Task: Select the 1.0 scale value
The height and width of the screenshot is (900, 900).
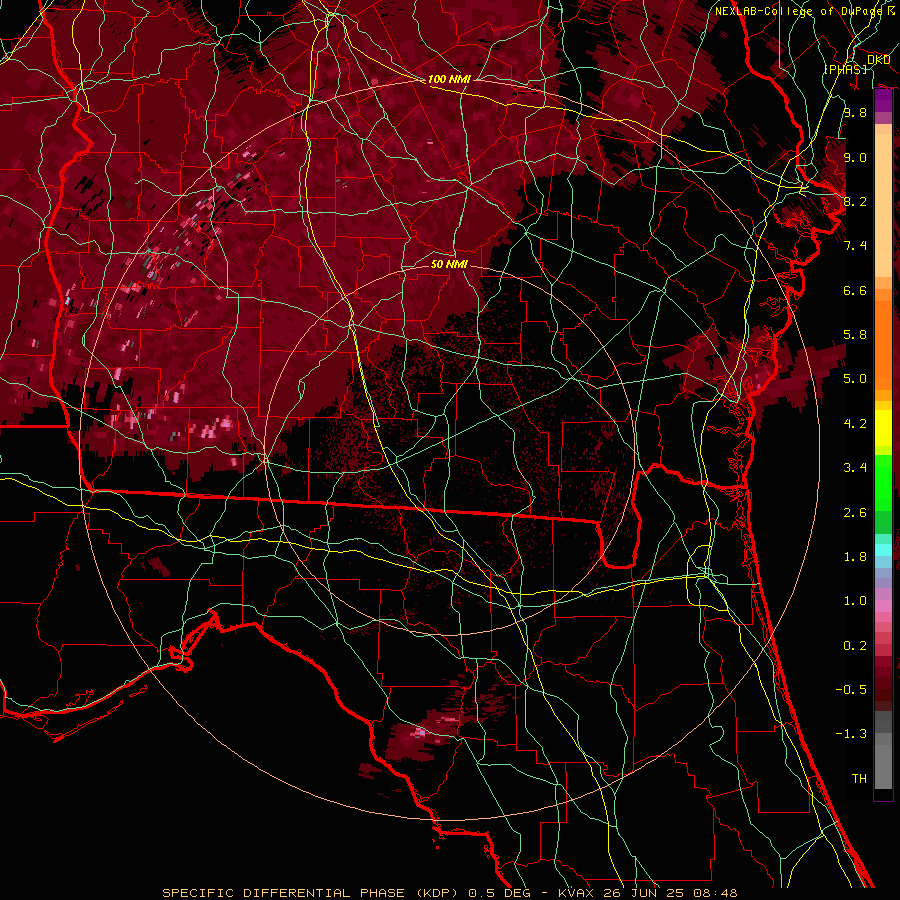Action: click(x=855, y=601)
